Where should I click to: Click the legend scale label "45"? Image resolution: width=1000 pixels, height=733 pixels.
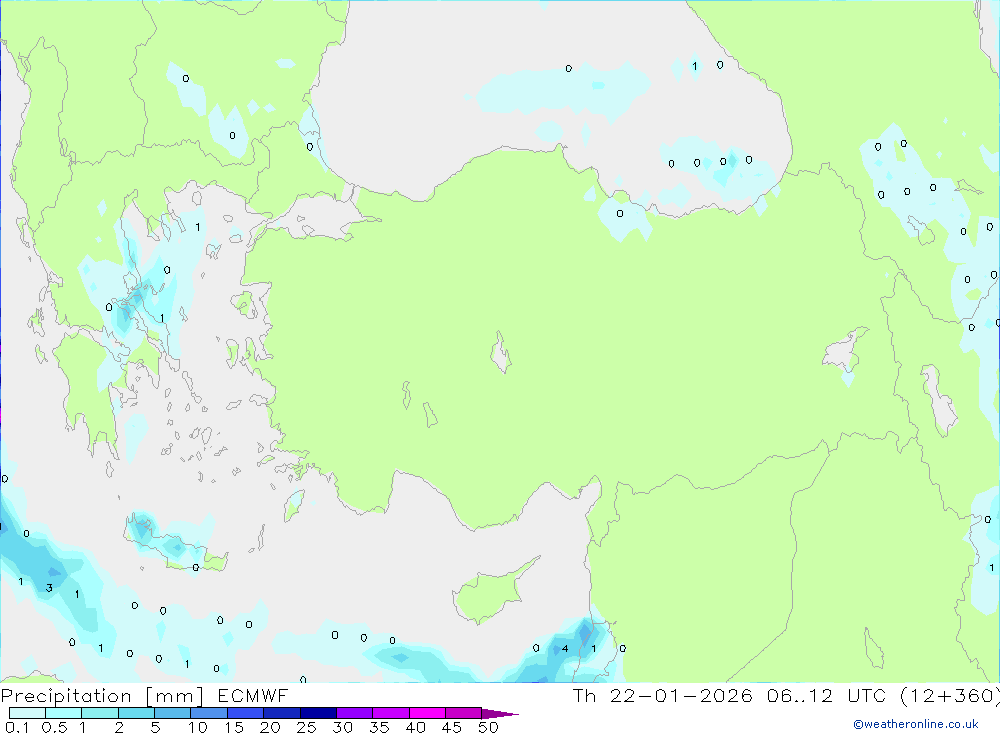[452, 727]
